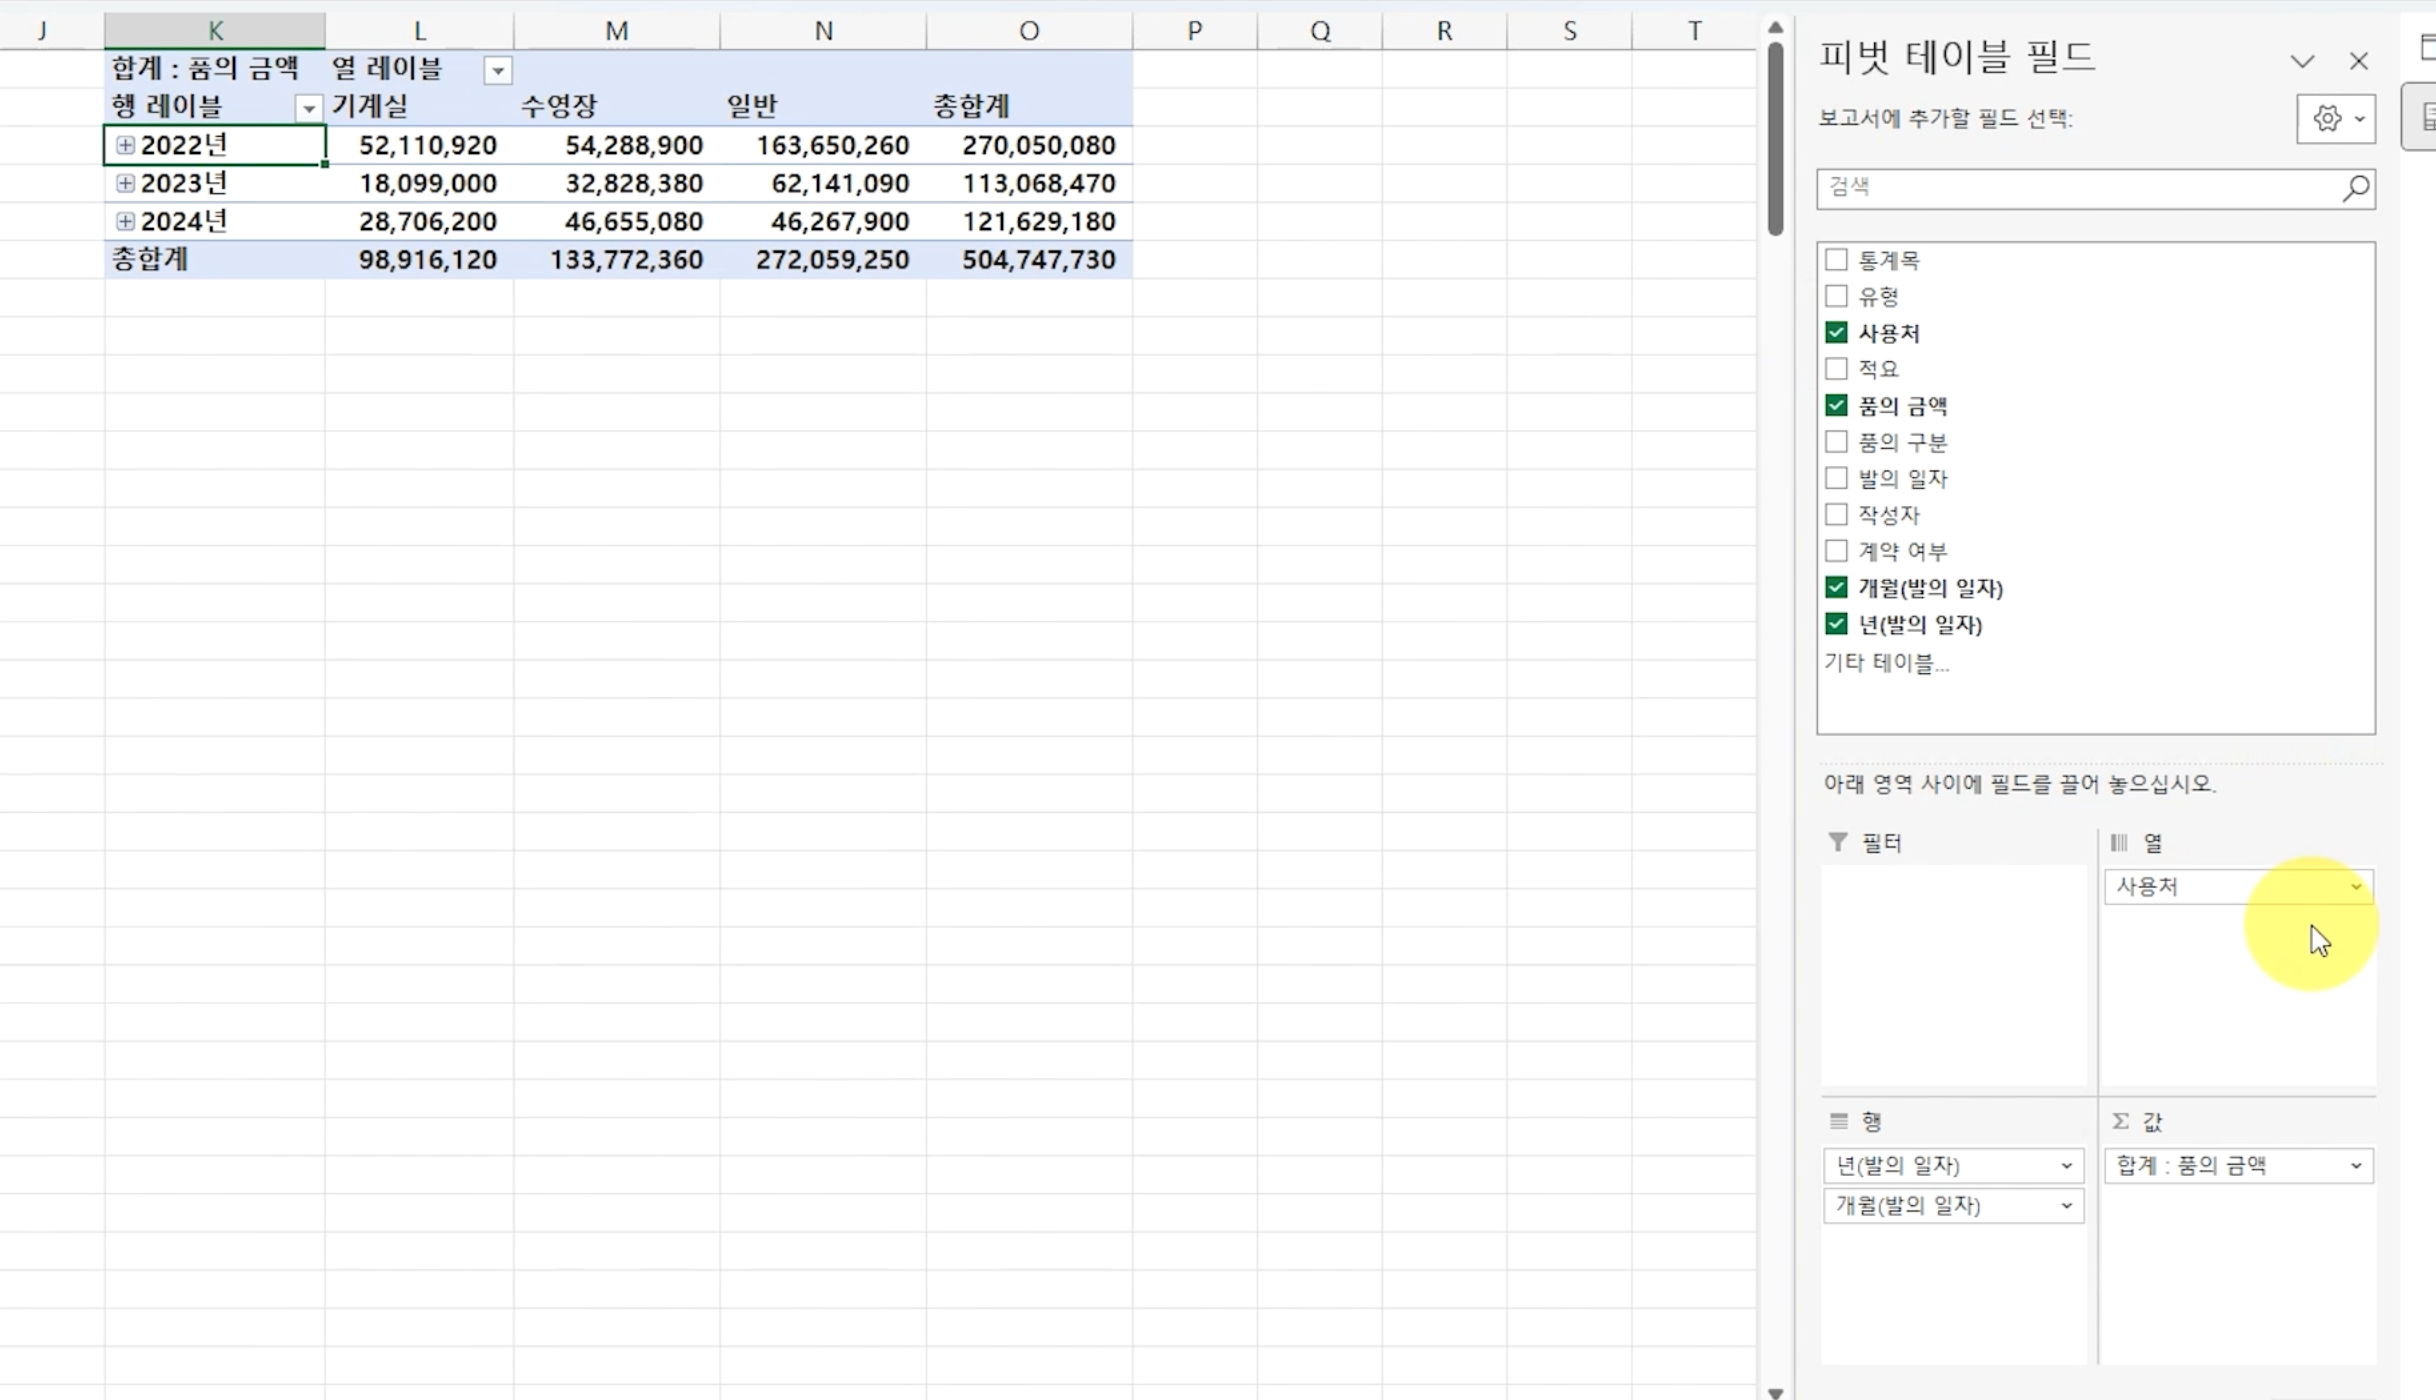The image size is (2436, 1400).
Task: Open the pane options chevron beside the pane title
Action: point(2302,61)
